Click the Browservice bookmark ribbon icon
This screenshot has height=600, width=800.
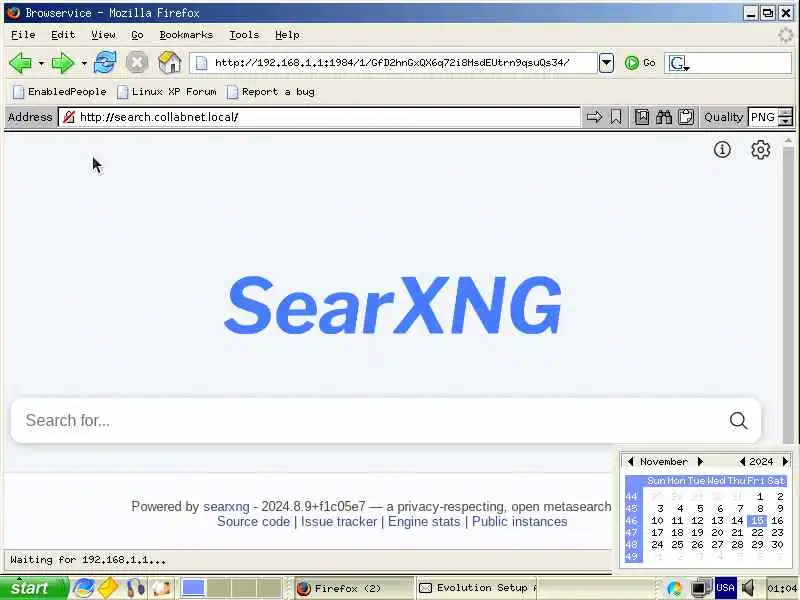[x=616, y=117]
